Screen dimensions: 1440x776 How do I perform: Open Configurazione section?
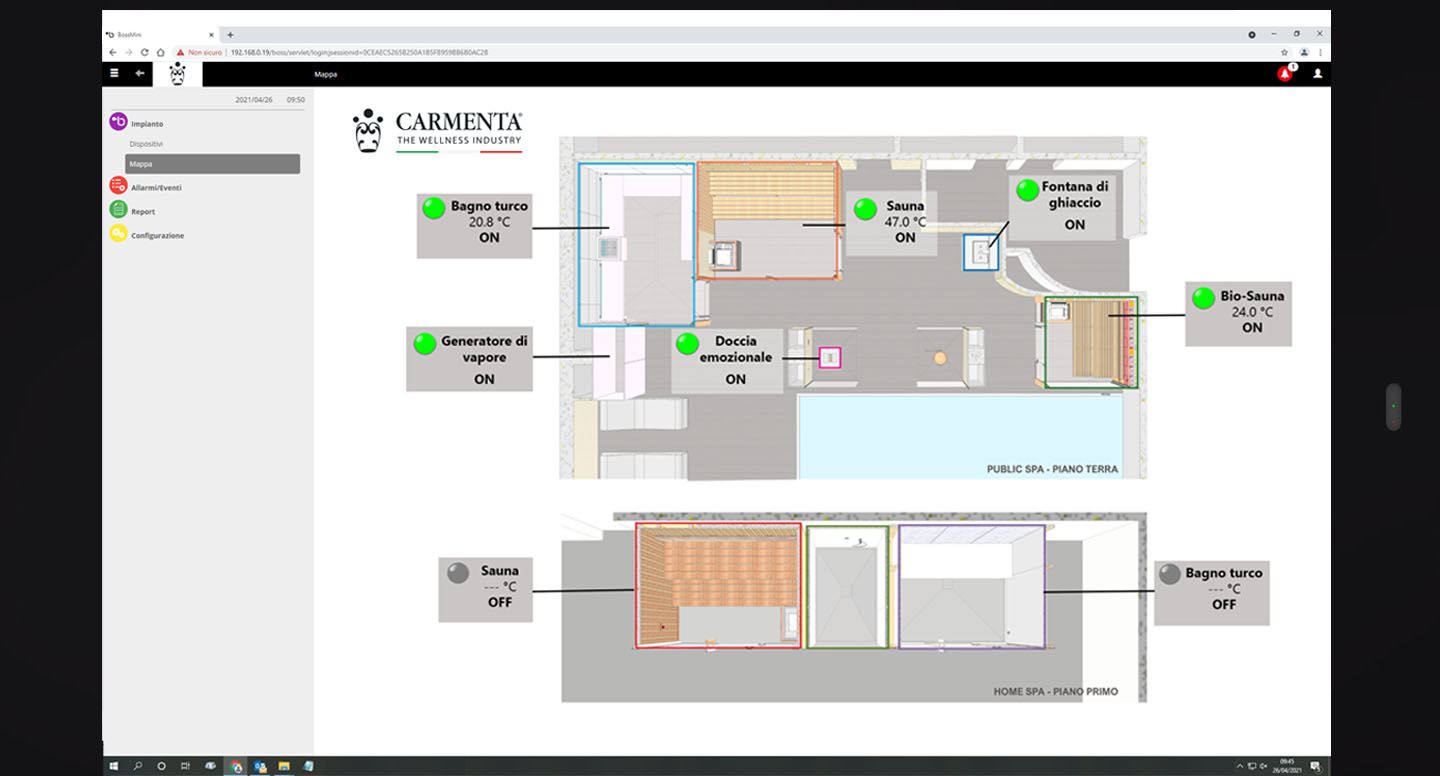(x=158, y=235)
